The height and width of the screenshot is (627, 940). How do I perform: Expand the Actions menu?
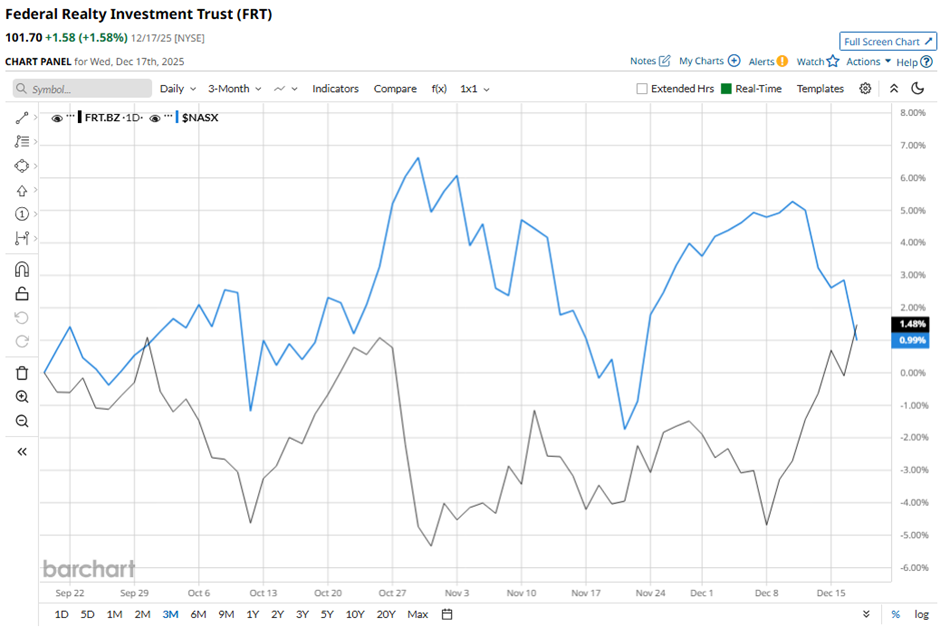(x=869, y=61)
